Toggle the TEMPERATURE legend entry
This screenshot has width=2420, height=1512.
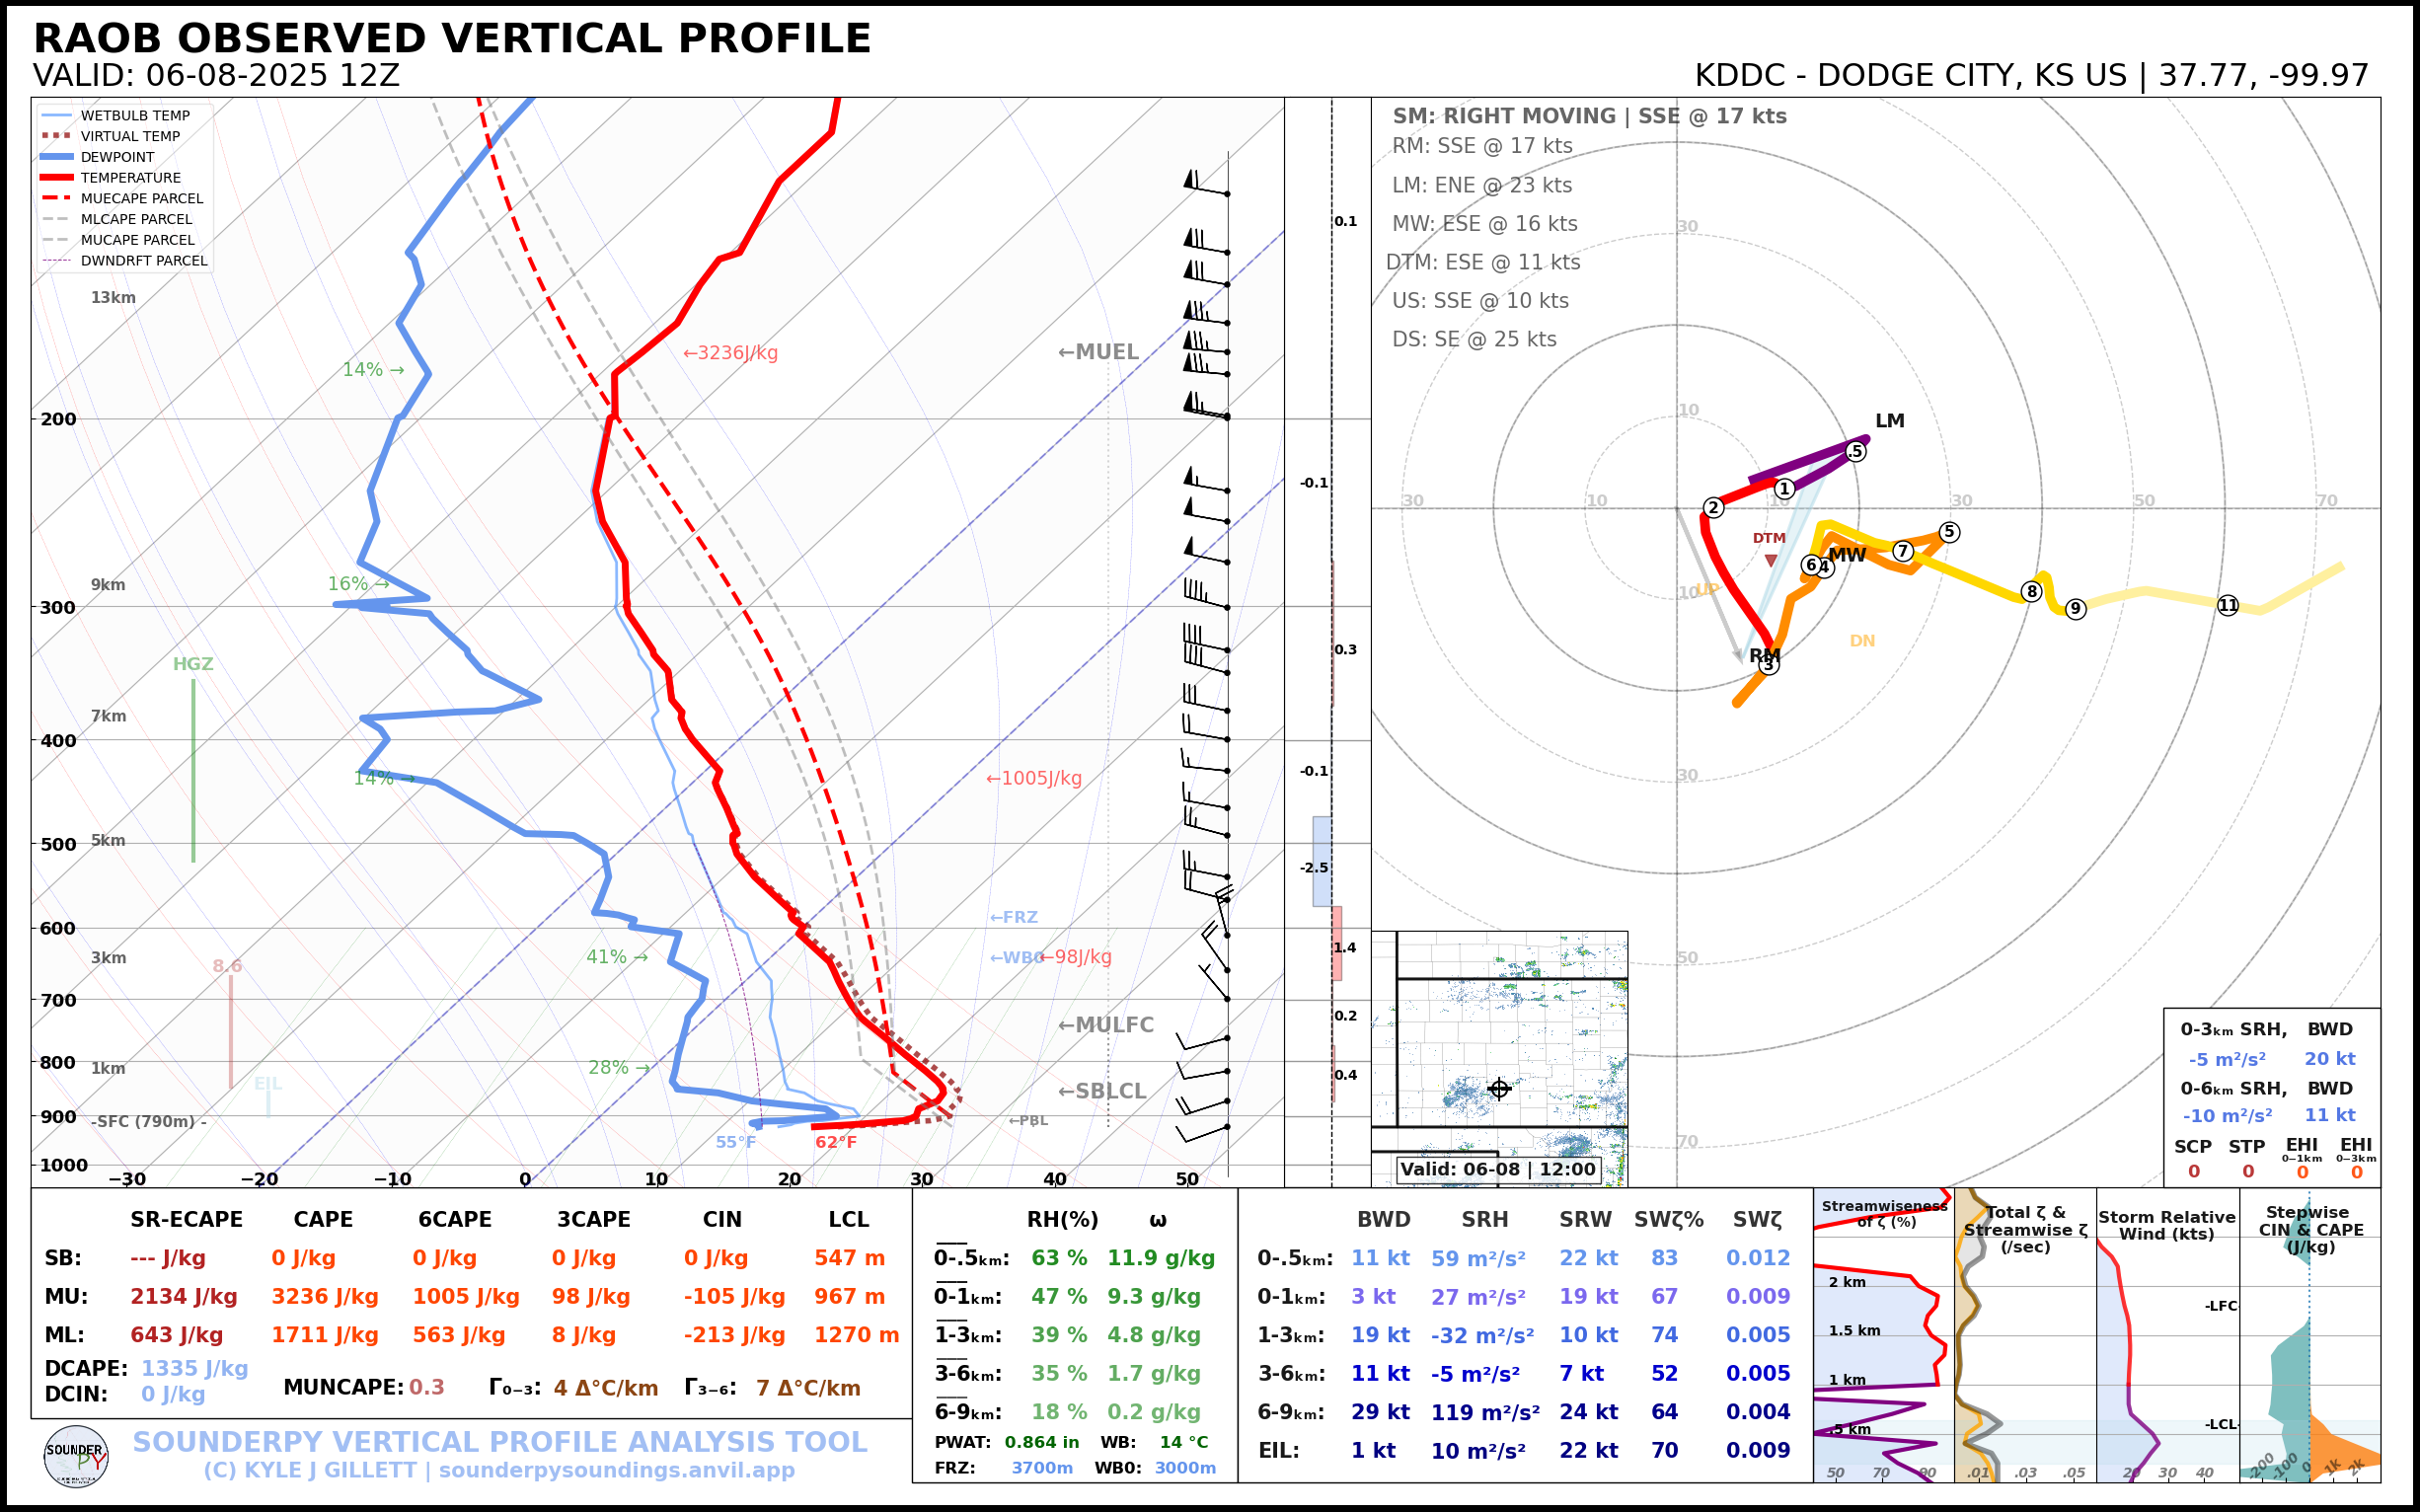coord(130,178)
